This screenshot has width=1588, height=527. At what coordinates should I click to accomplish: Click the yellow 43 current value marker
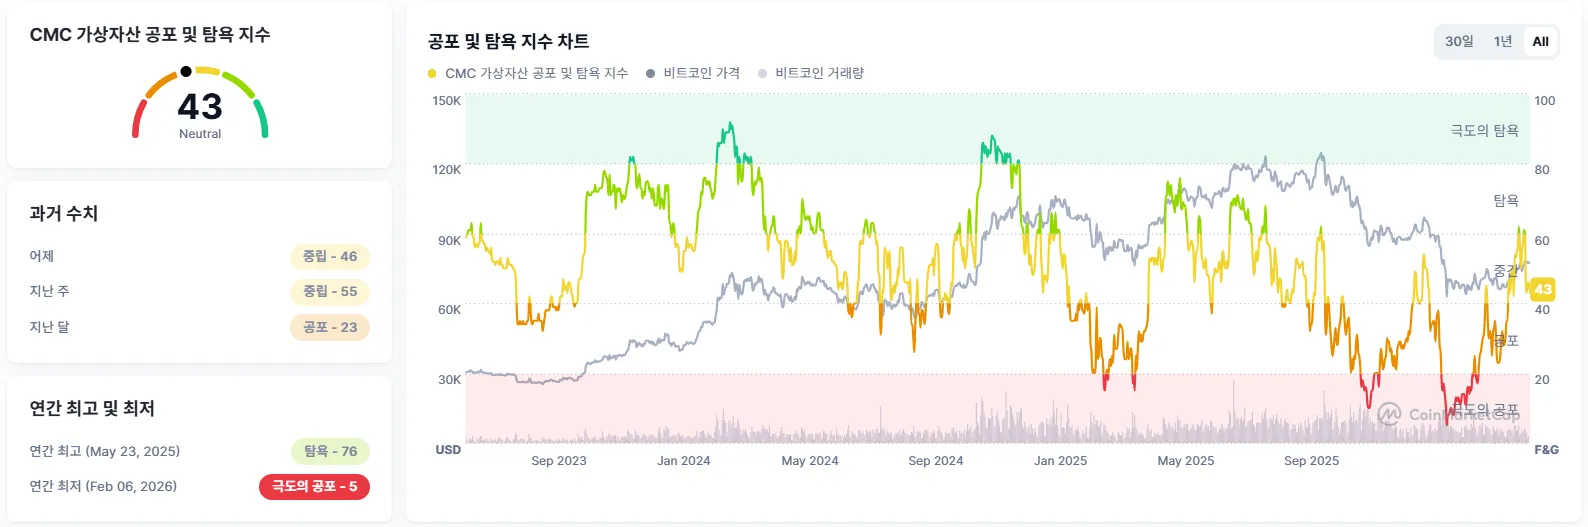pos(1543,289)
